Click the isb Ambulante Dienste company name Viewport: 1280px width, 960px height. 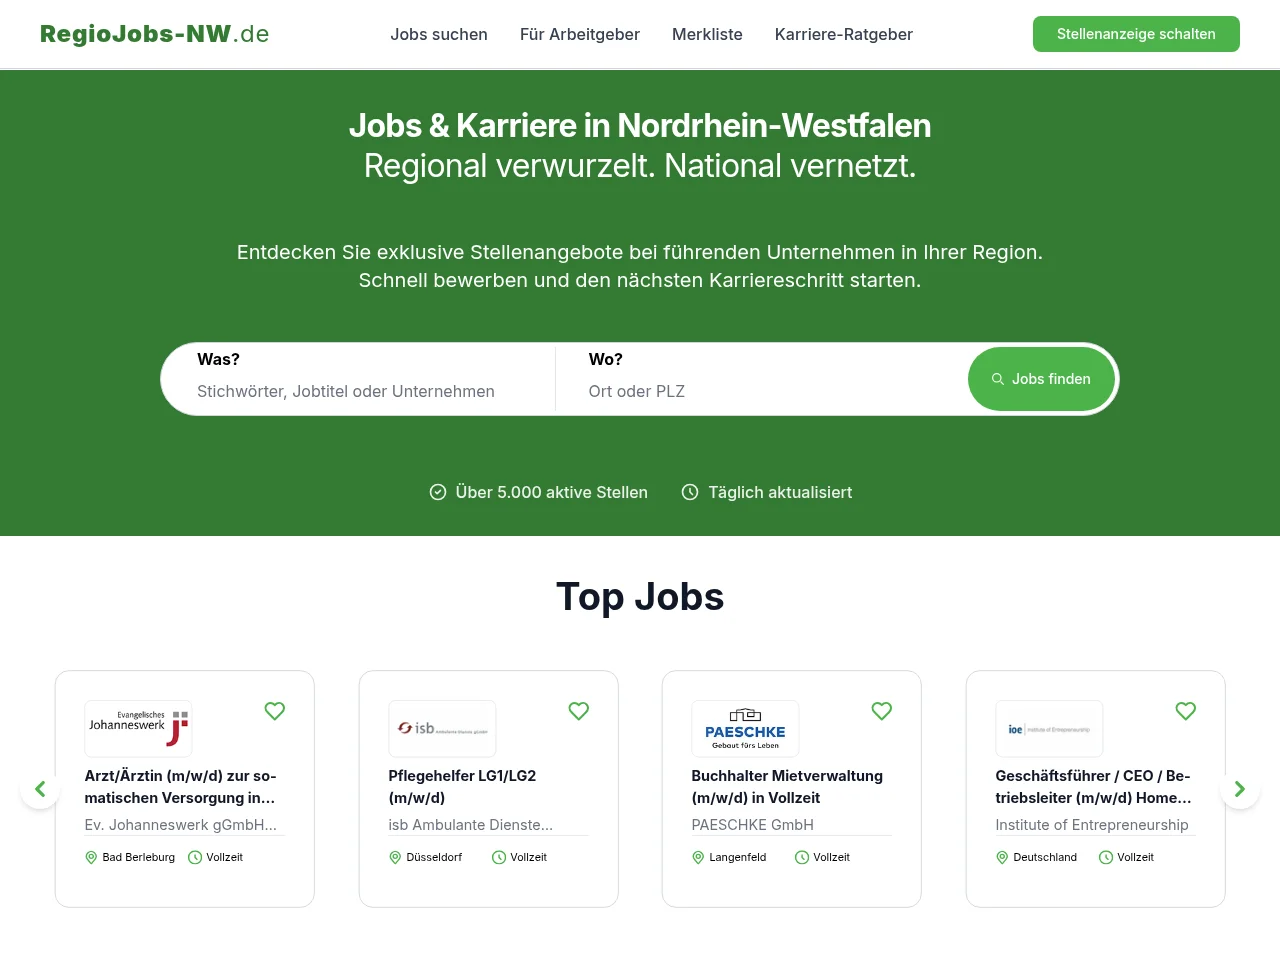tap(471, 825)
